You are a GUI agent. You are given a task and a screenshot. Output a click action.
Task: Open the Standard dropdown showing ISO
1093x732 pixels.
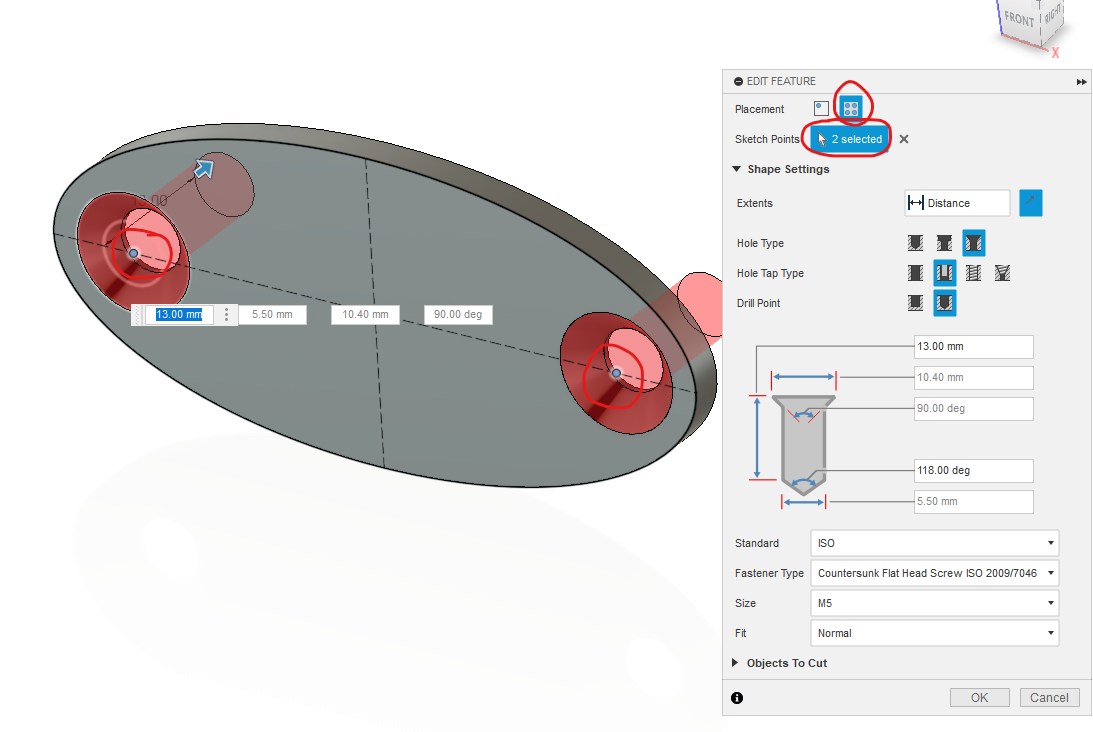coord(934,543)
